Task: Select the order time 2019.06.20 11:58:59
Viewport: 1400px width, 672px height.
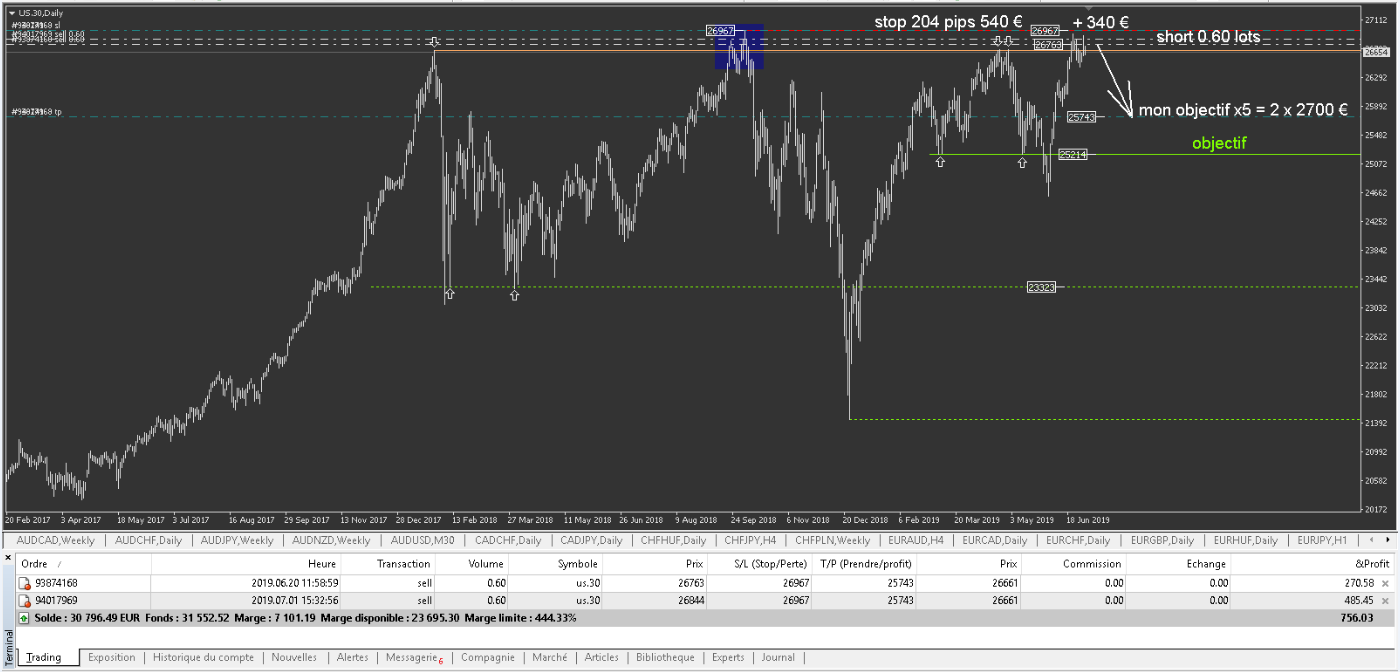Action: click(296, 583)
